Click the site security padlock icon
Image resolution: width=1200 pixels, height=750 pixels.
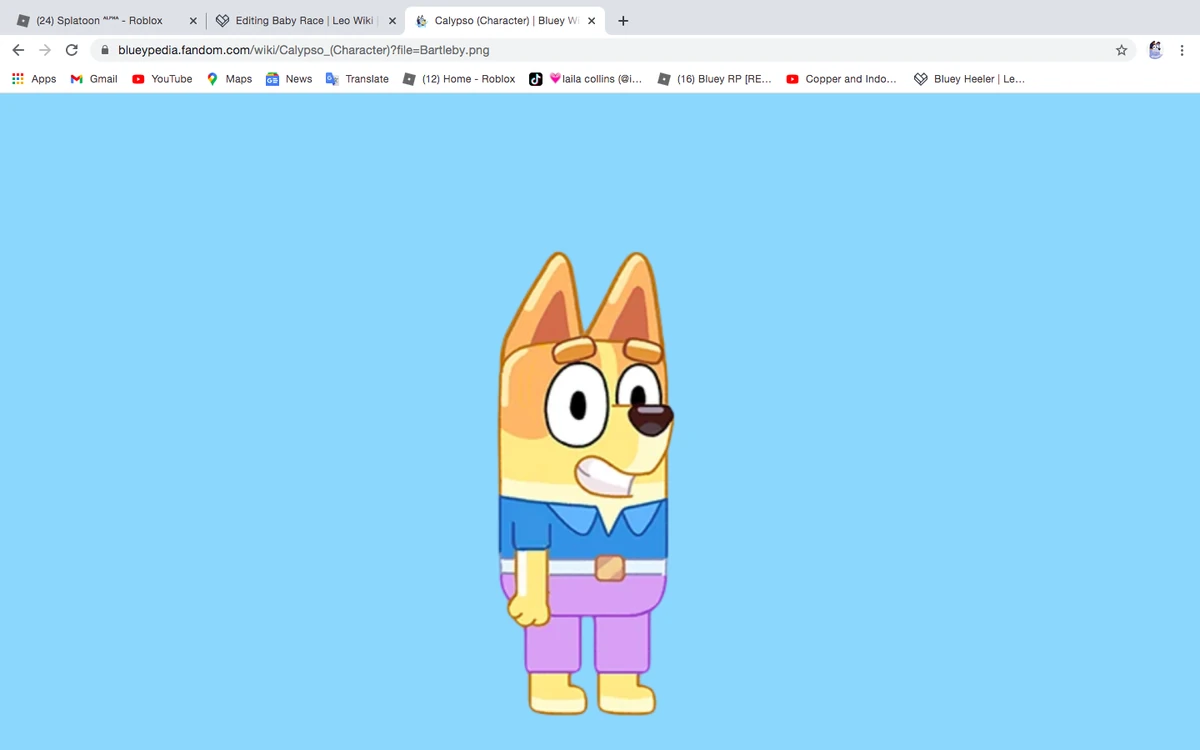[x=103, y=48]
